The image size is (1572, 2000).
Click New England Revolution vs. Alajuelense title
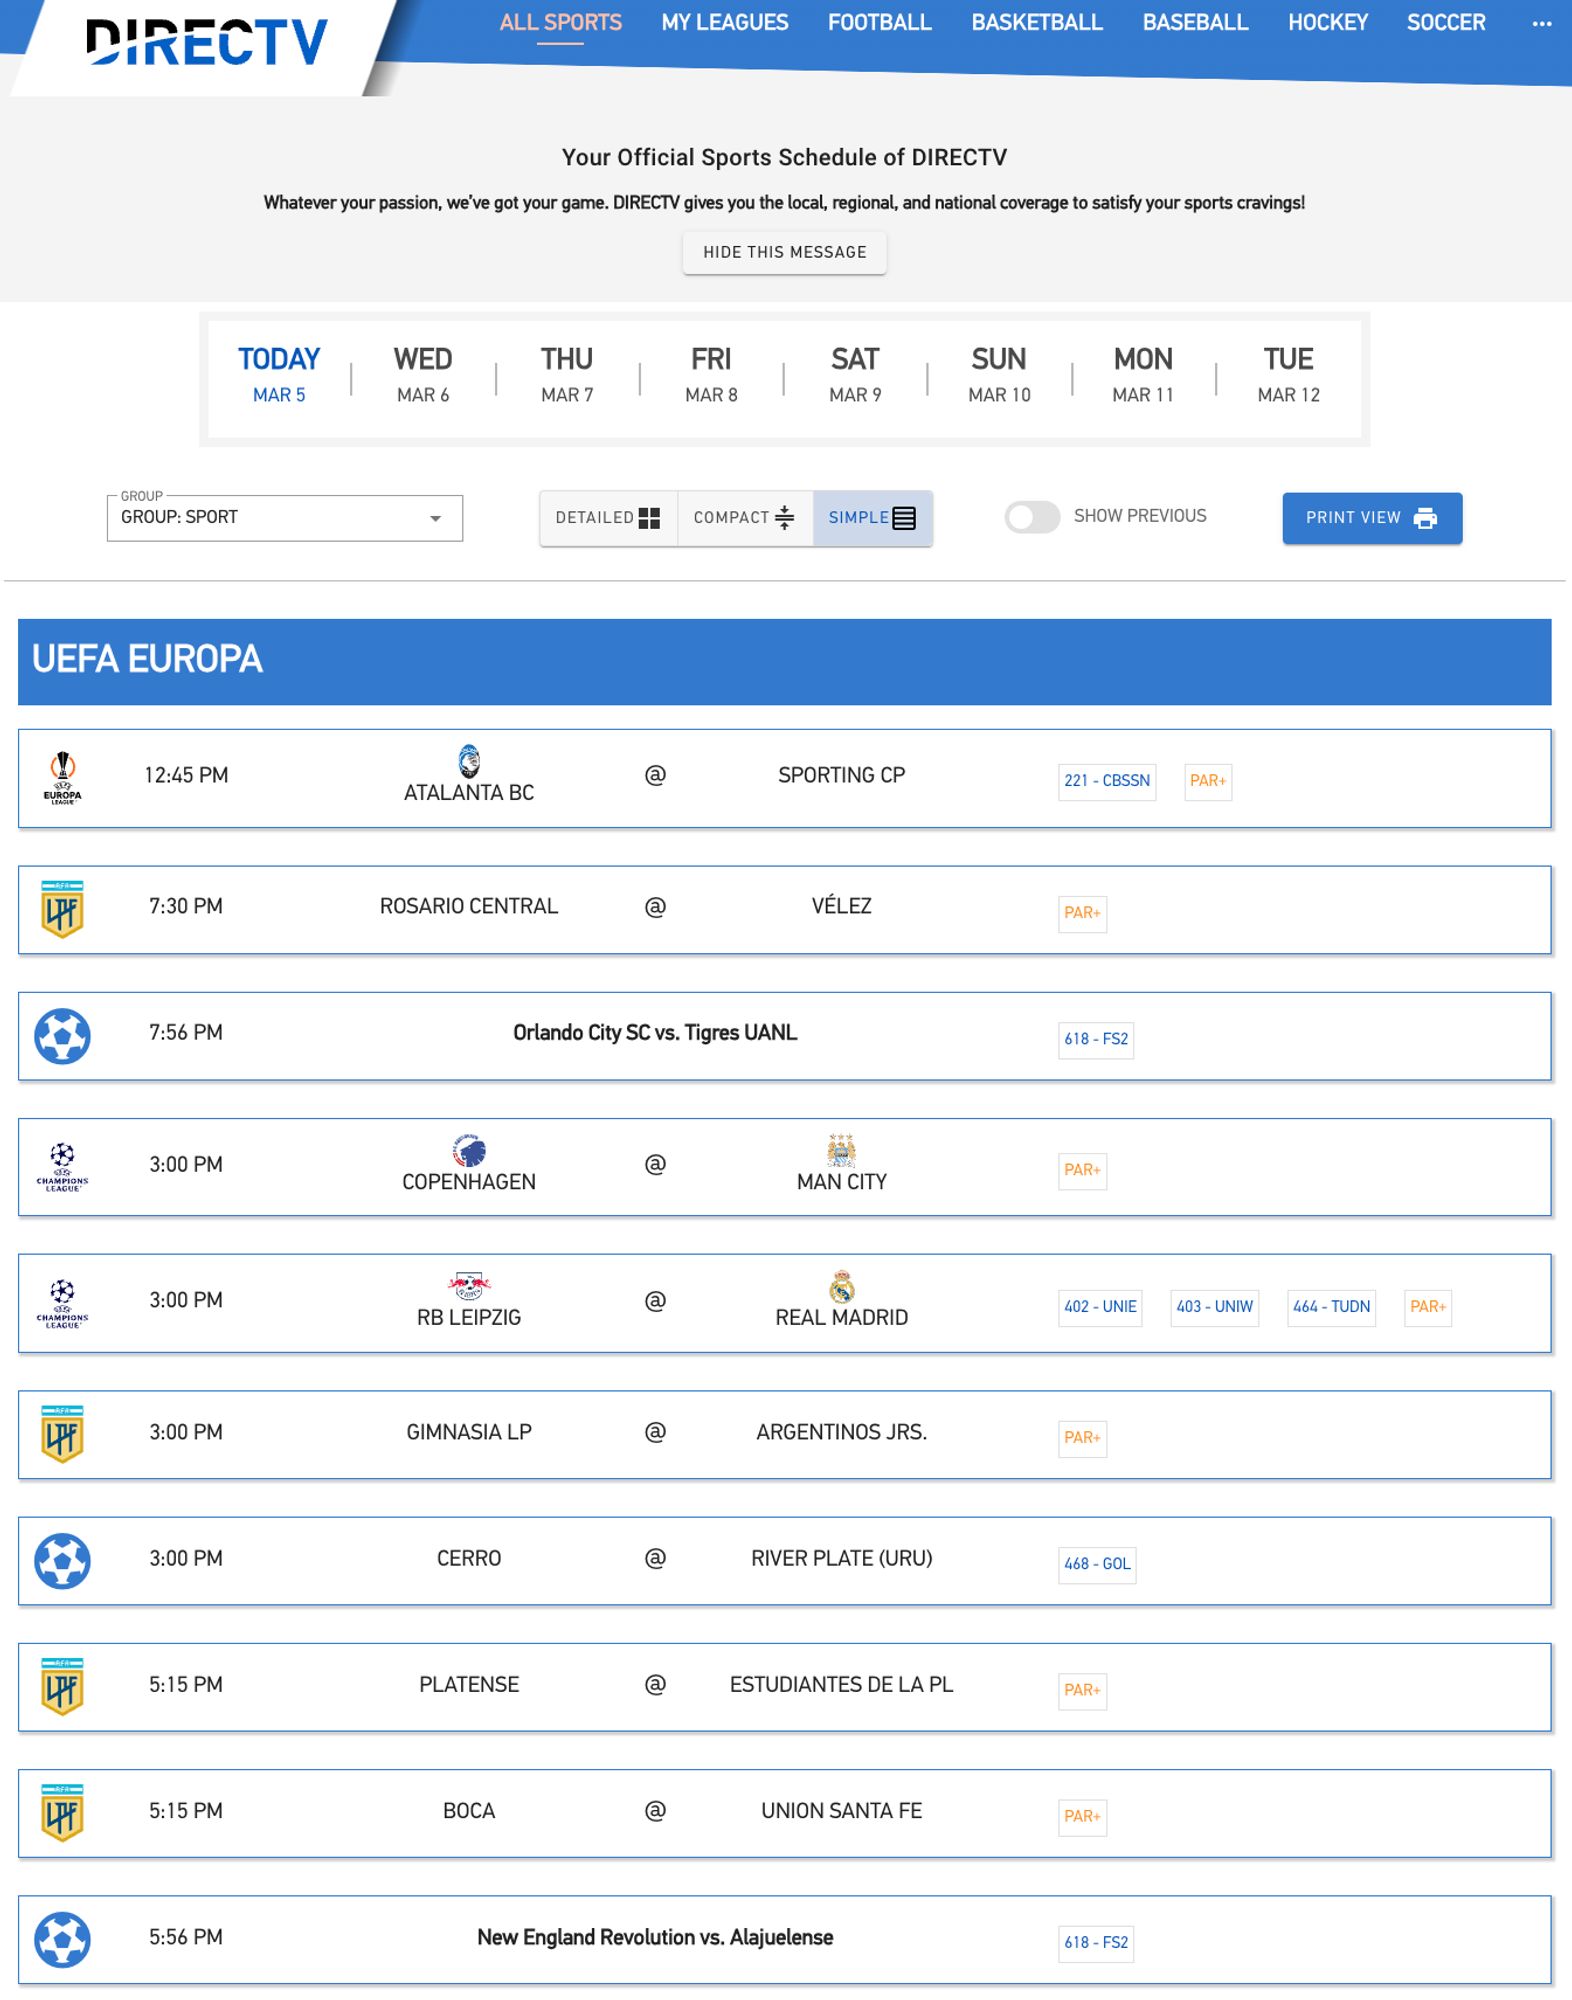click(x=655, y=1938)
